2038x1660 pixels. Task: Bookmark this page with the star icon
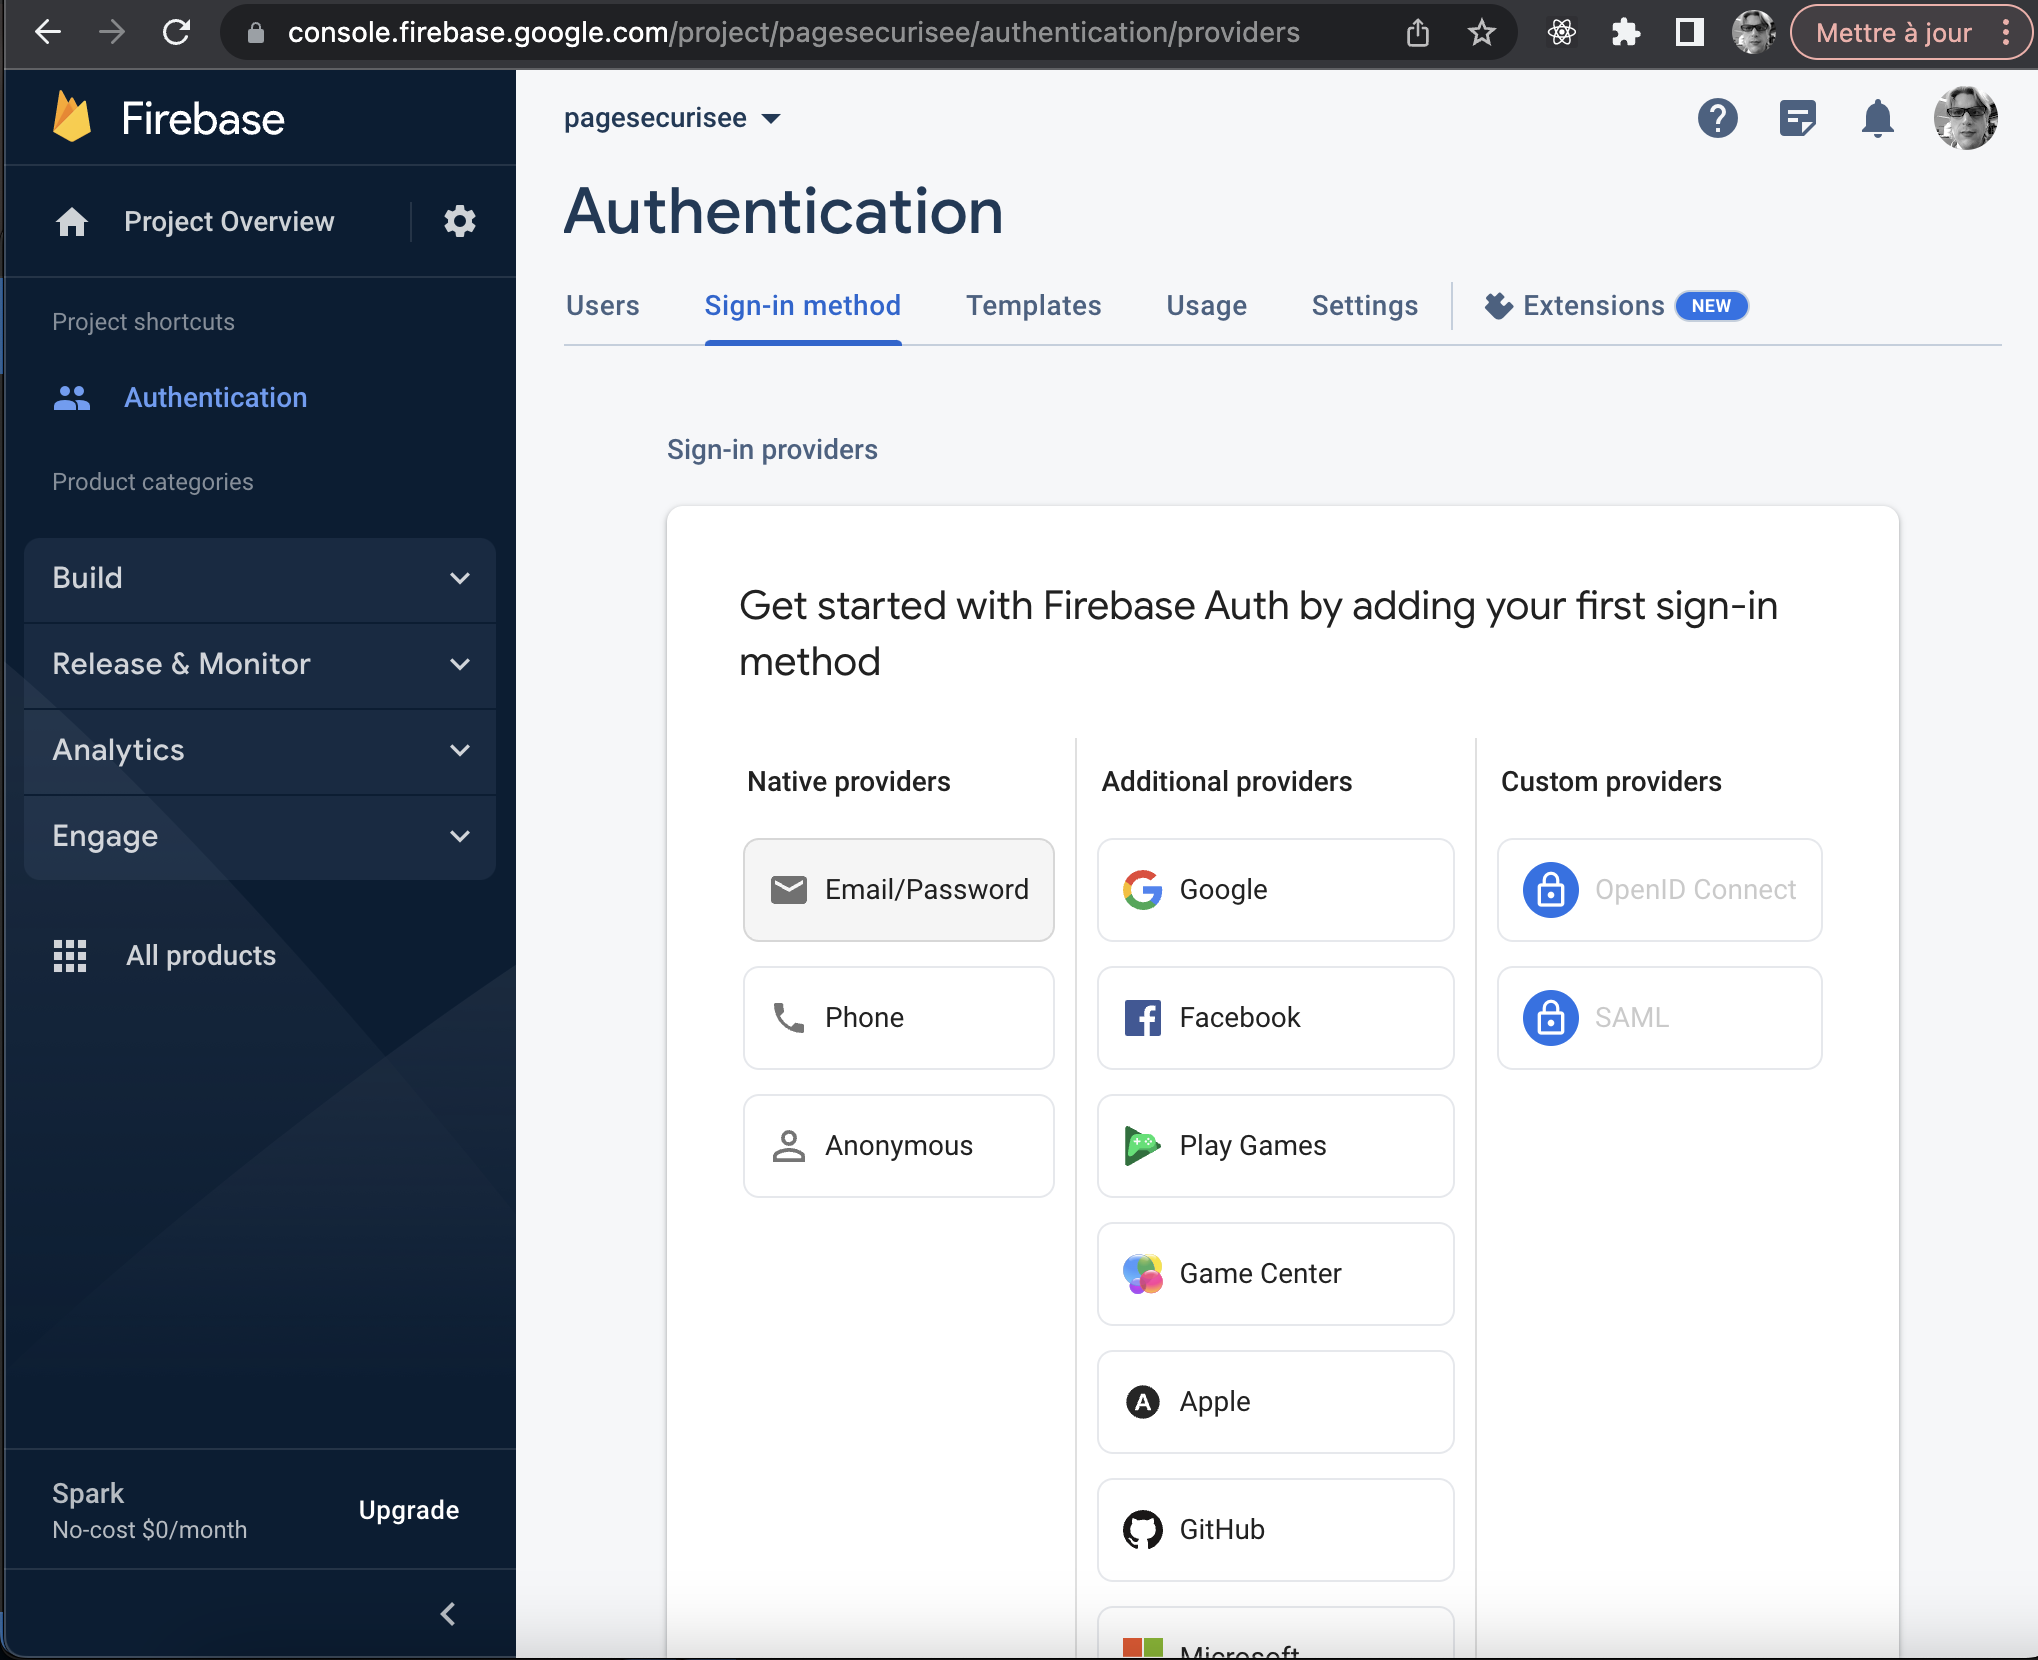pos(1481,32)
